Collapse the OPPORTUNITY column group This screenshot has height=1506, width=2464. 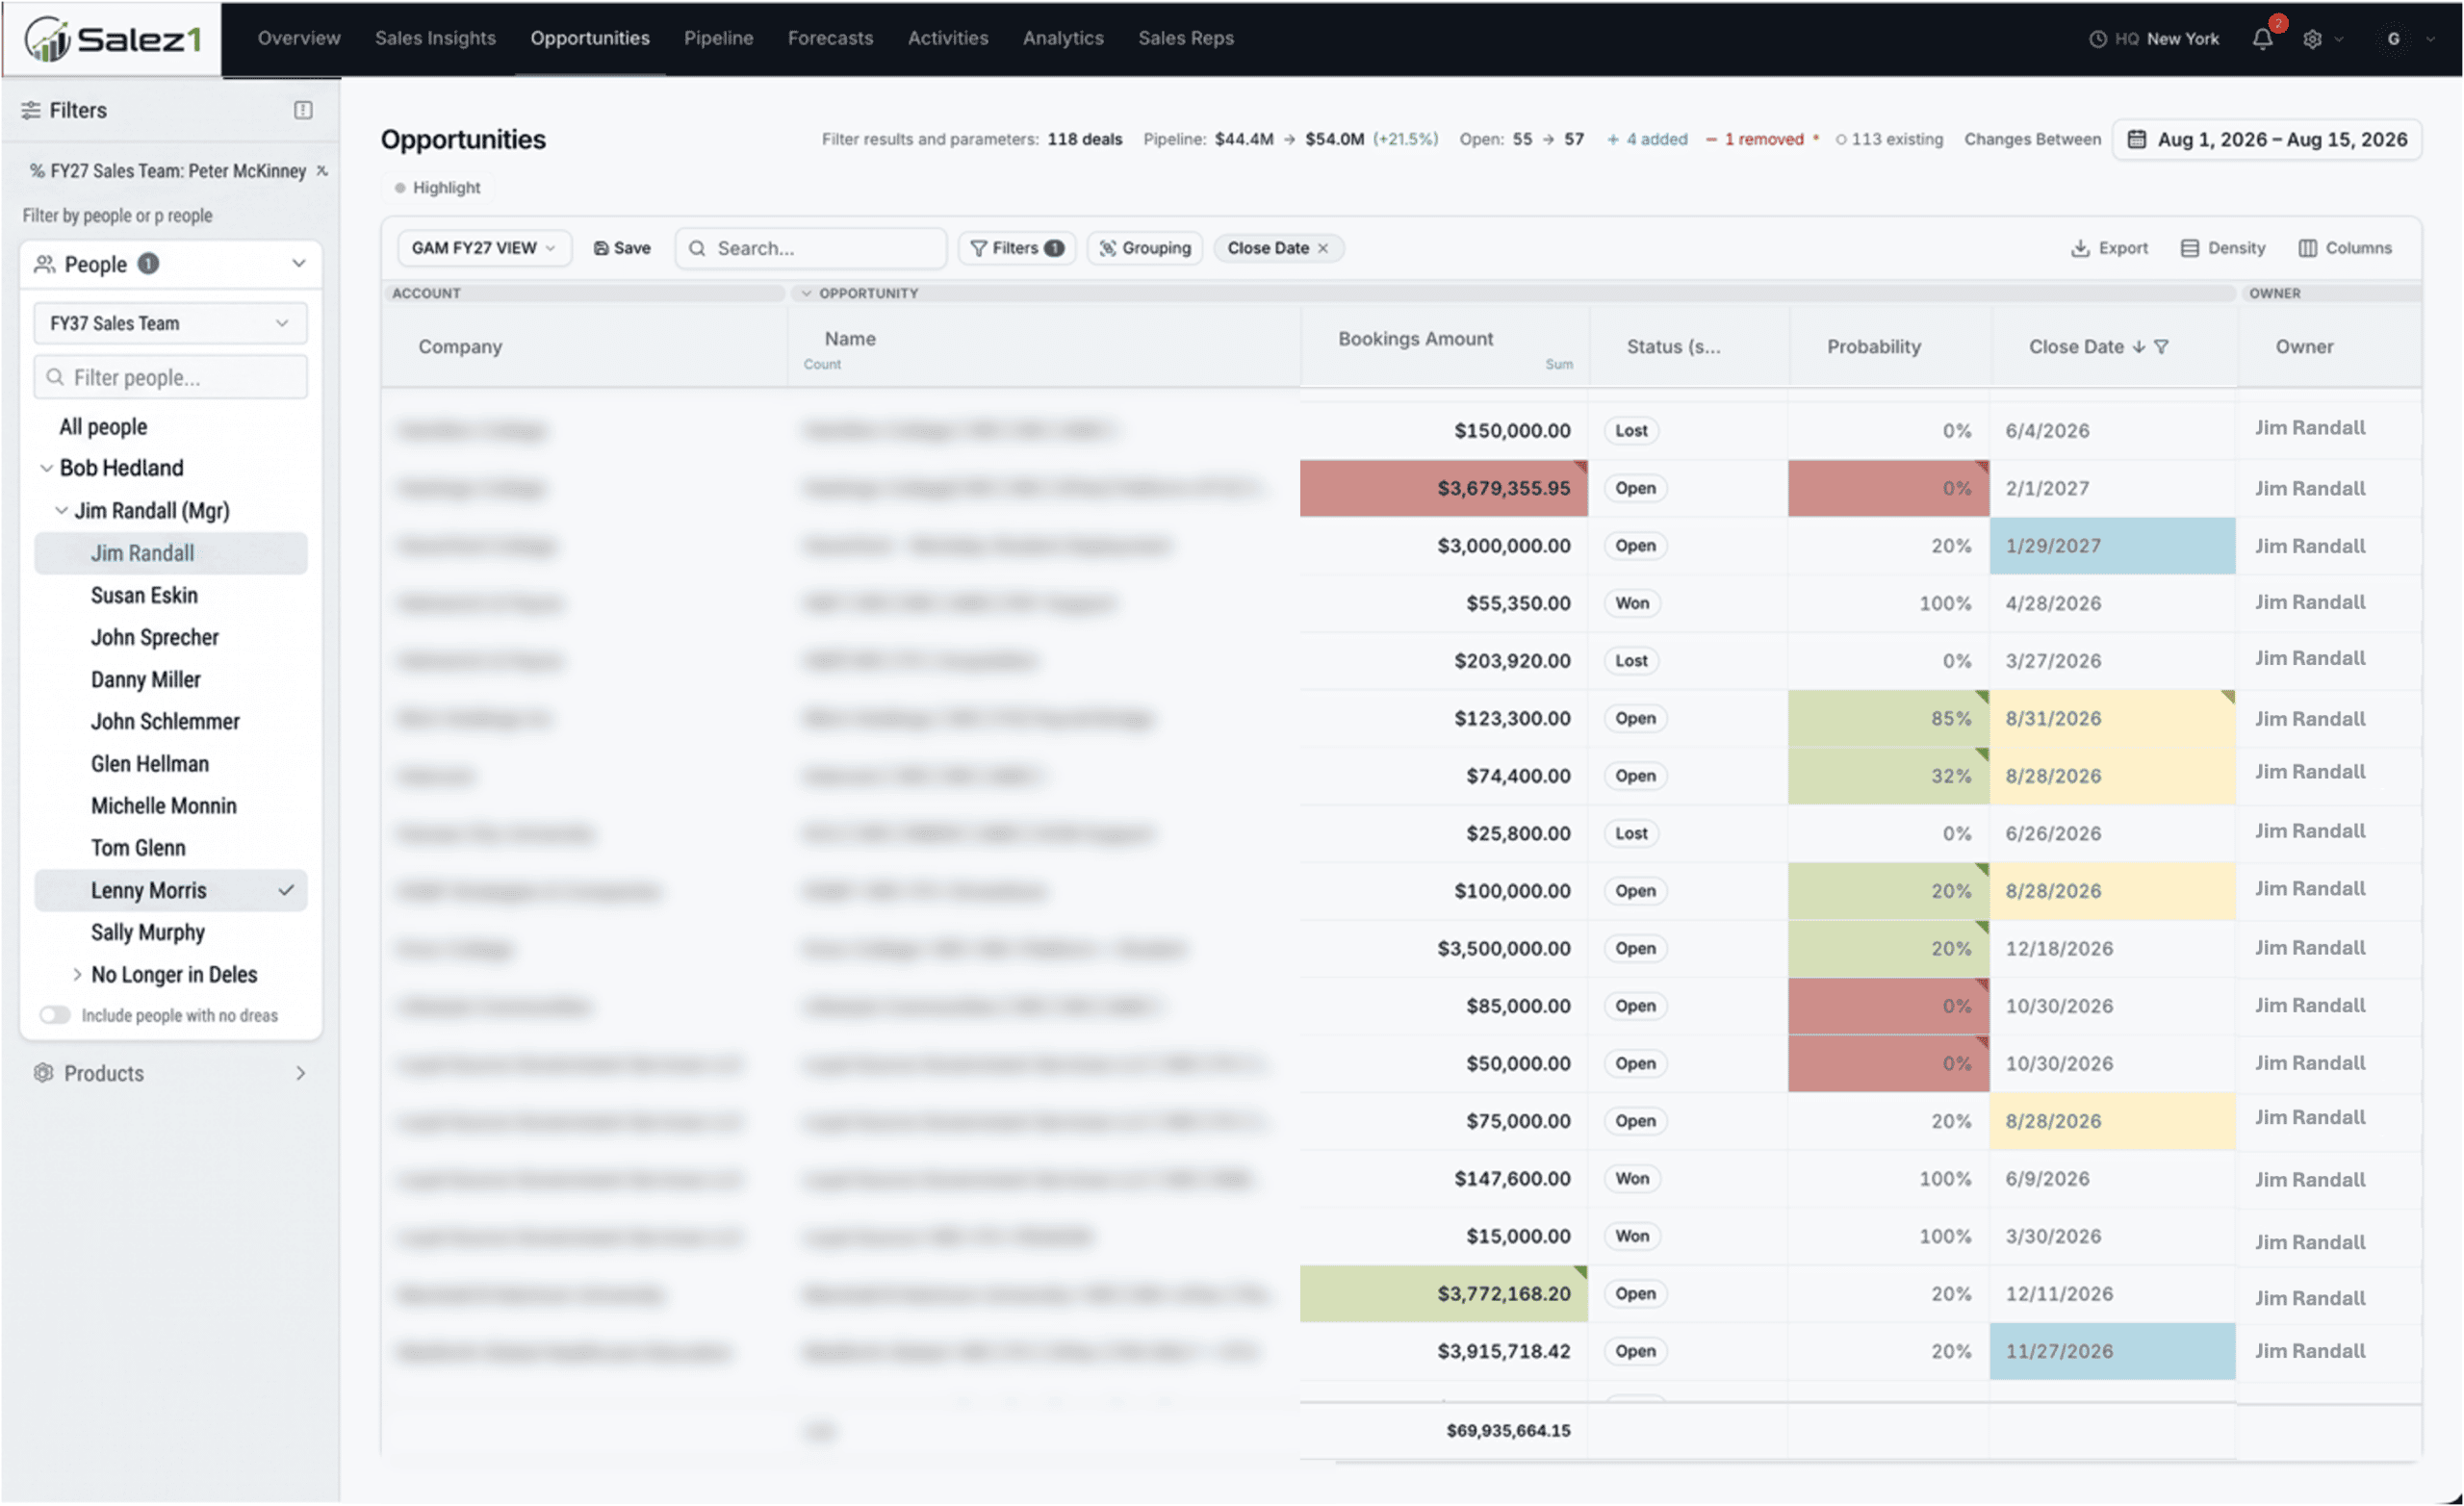point(806,294)
